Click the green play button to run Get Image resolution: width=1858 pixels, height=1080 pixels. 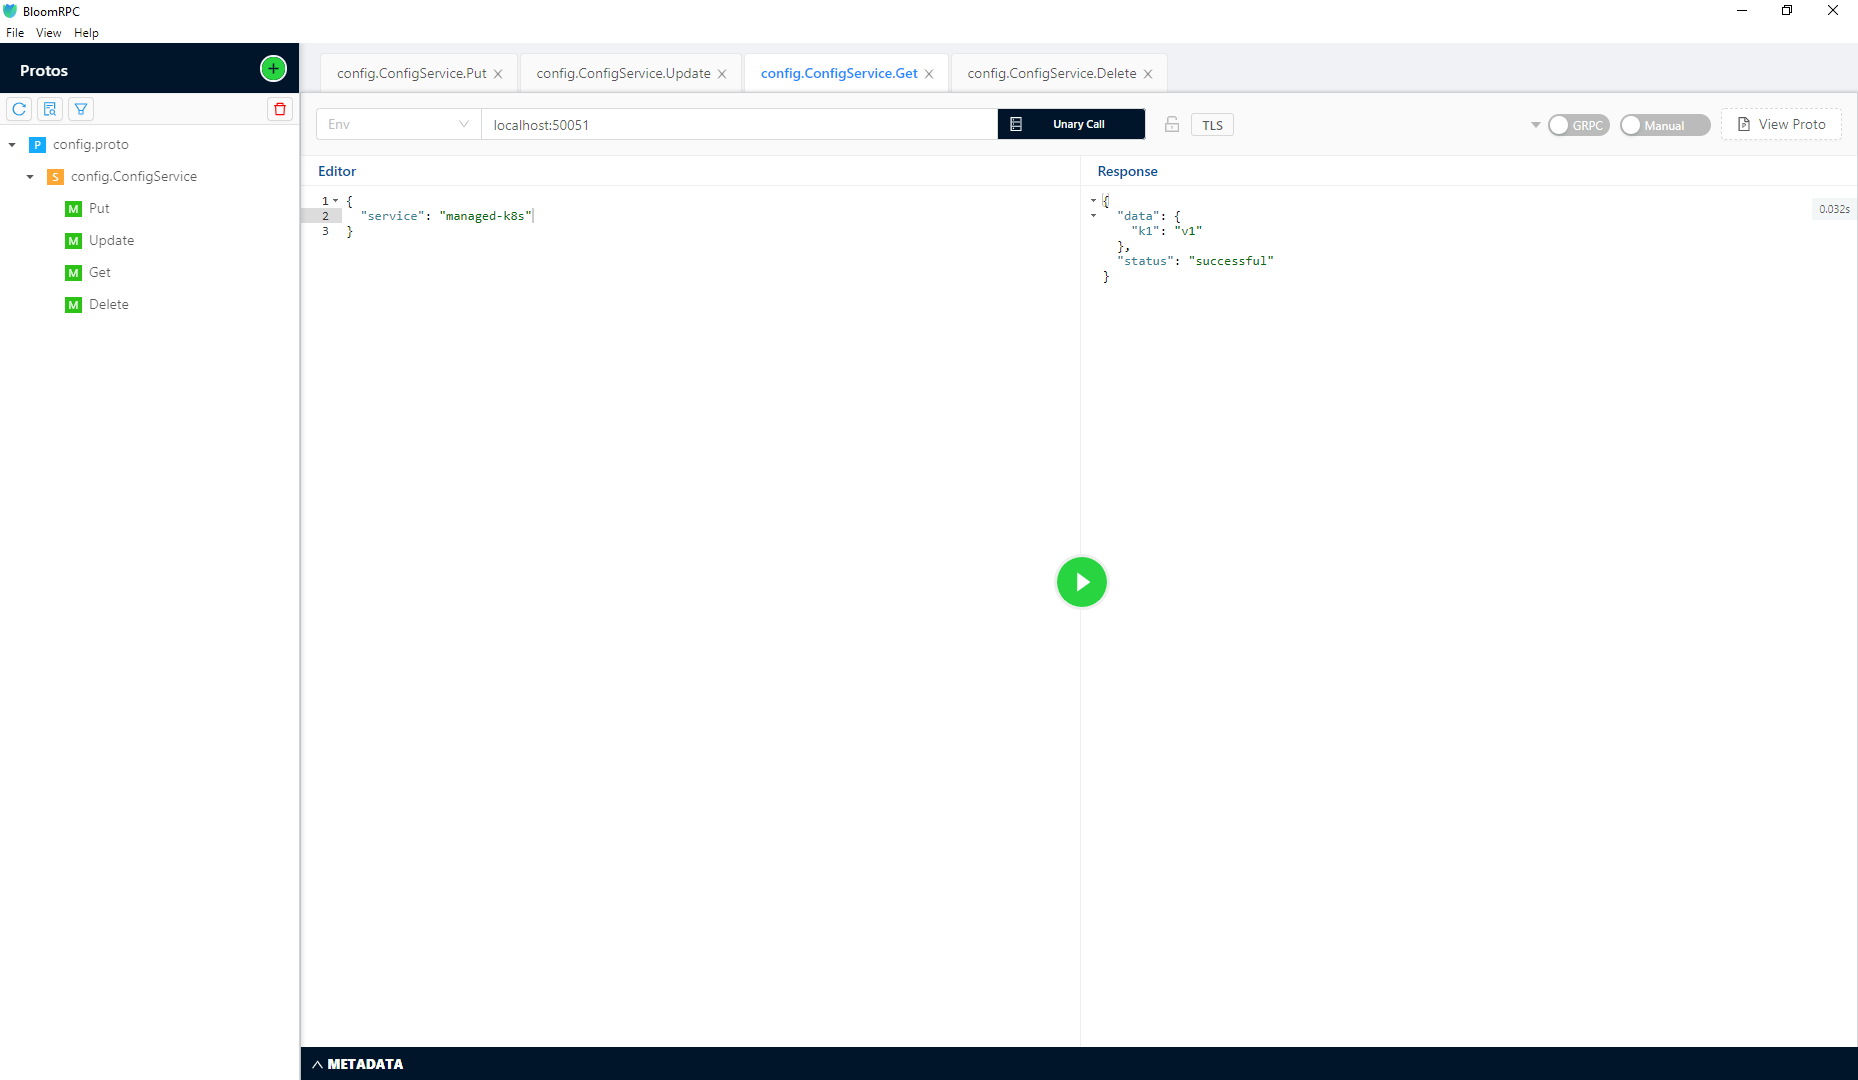click(x=1081, y=582)
